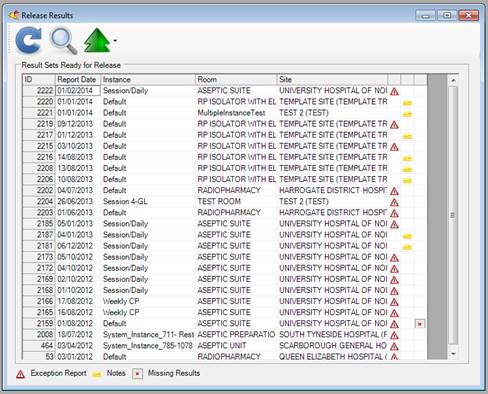Select the 16/08/2012 report date cell
Screen dimensions: 488x394
click(78, 312)
